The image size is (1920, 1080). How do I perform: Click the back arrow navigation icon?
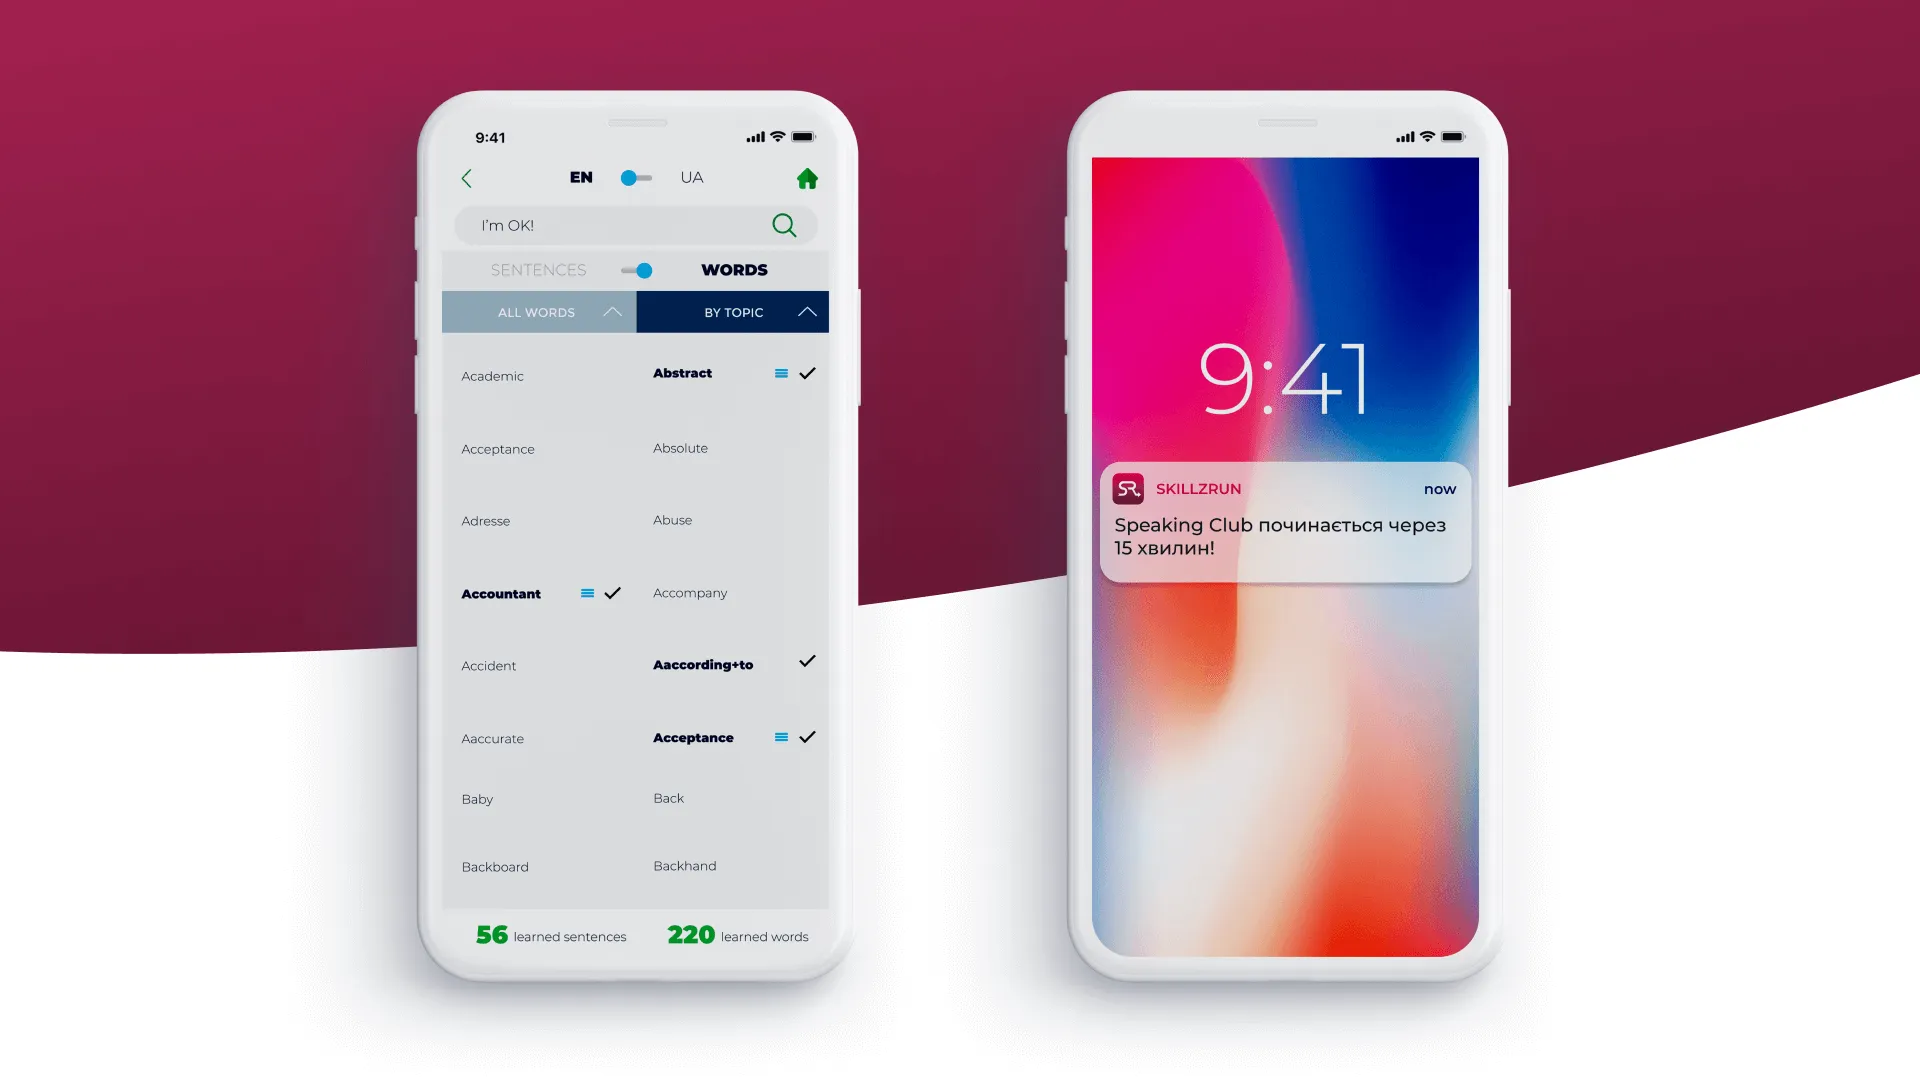465,177
